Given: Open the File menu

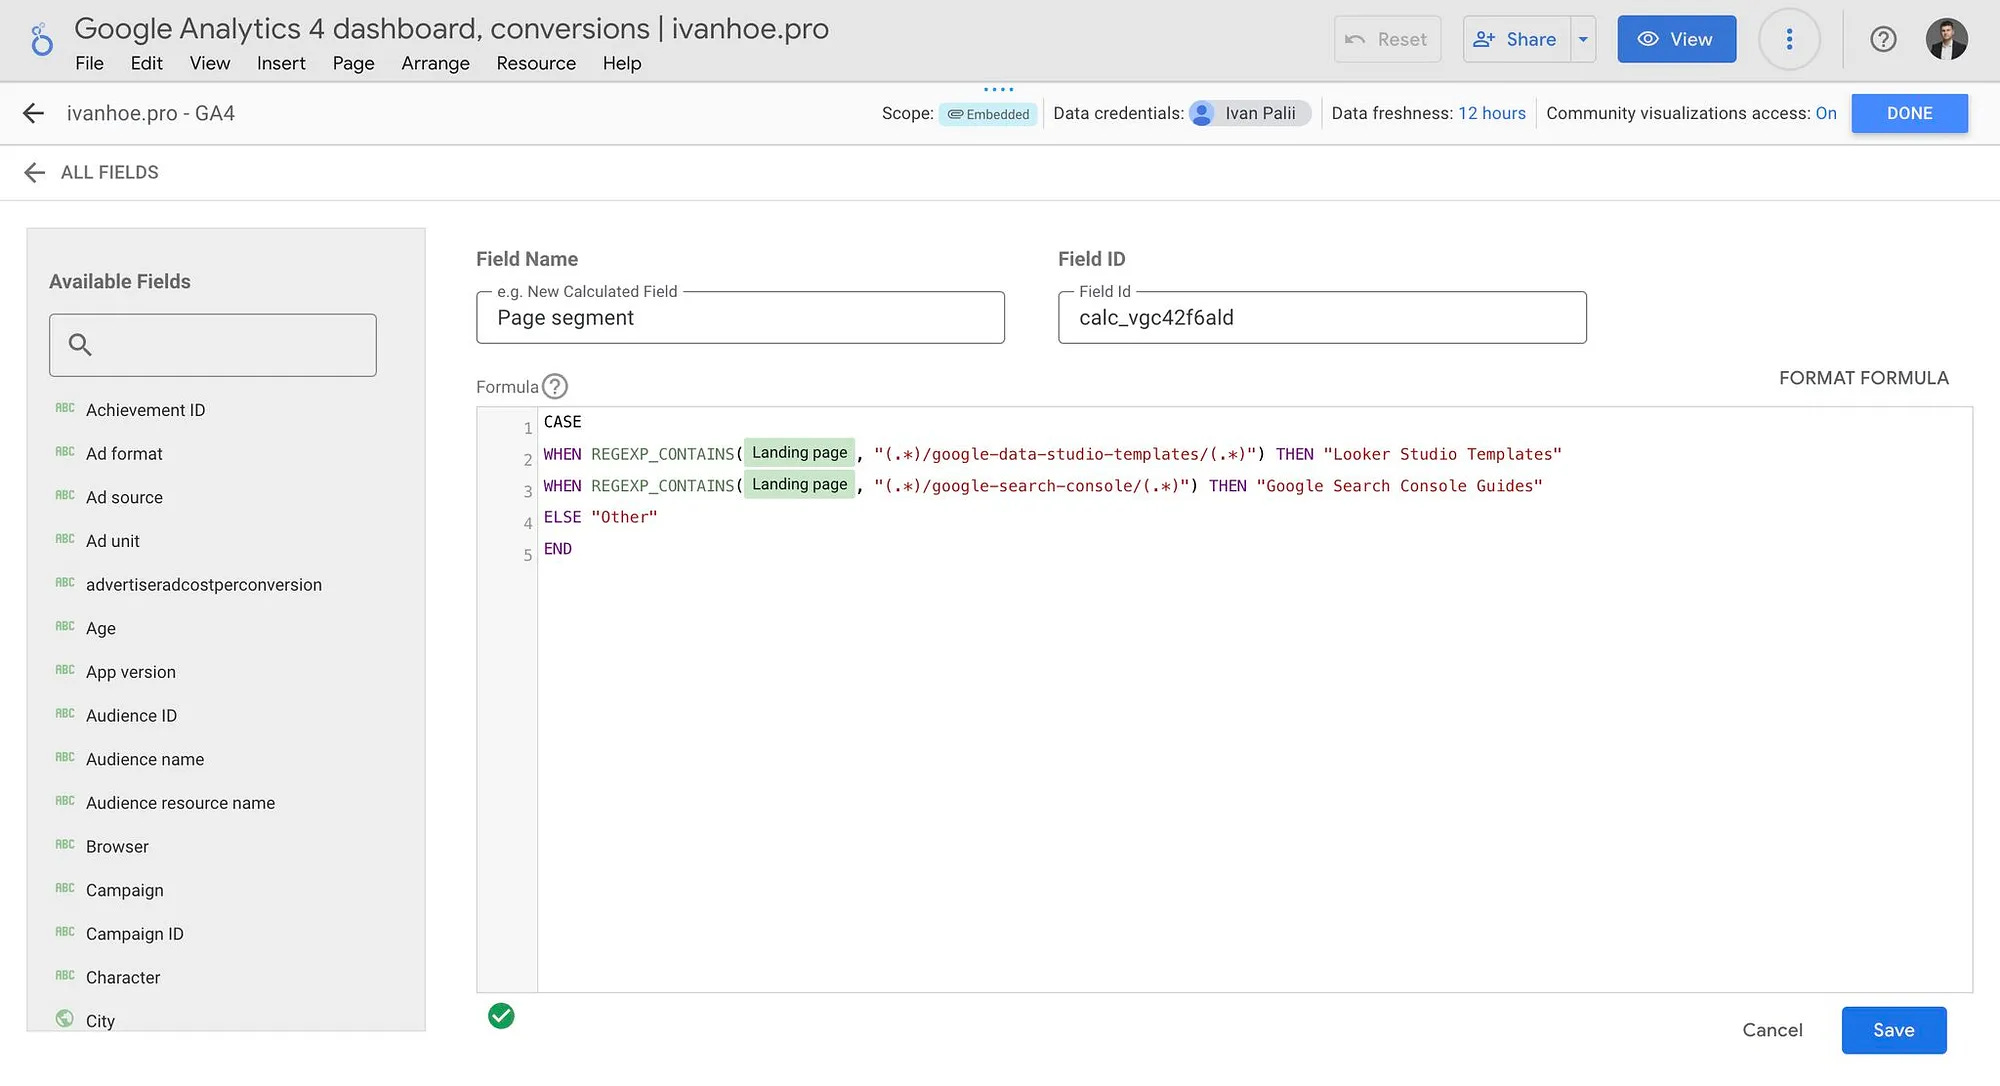Looking at the screenshot, I should pos(89,63).
